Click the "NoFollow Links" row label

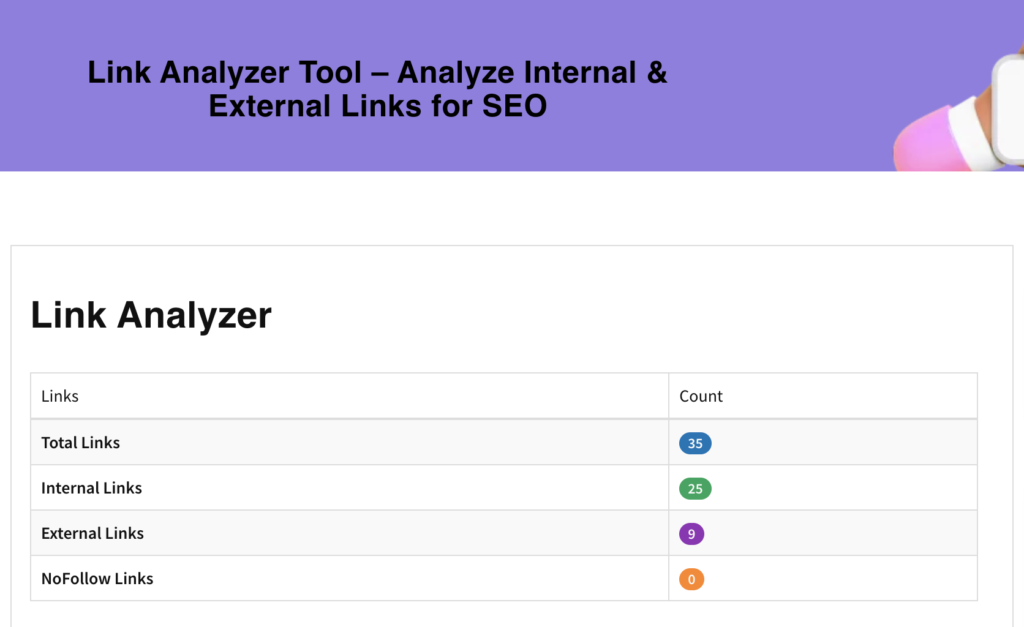pyautogui.click(x=97, y=578)
